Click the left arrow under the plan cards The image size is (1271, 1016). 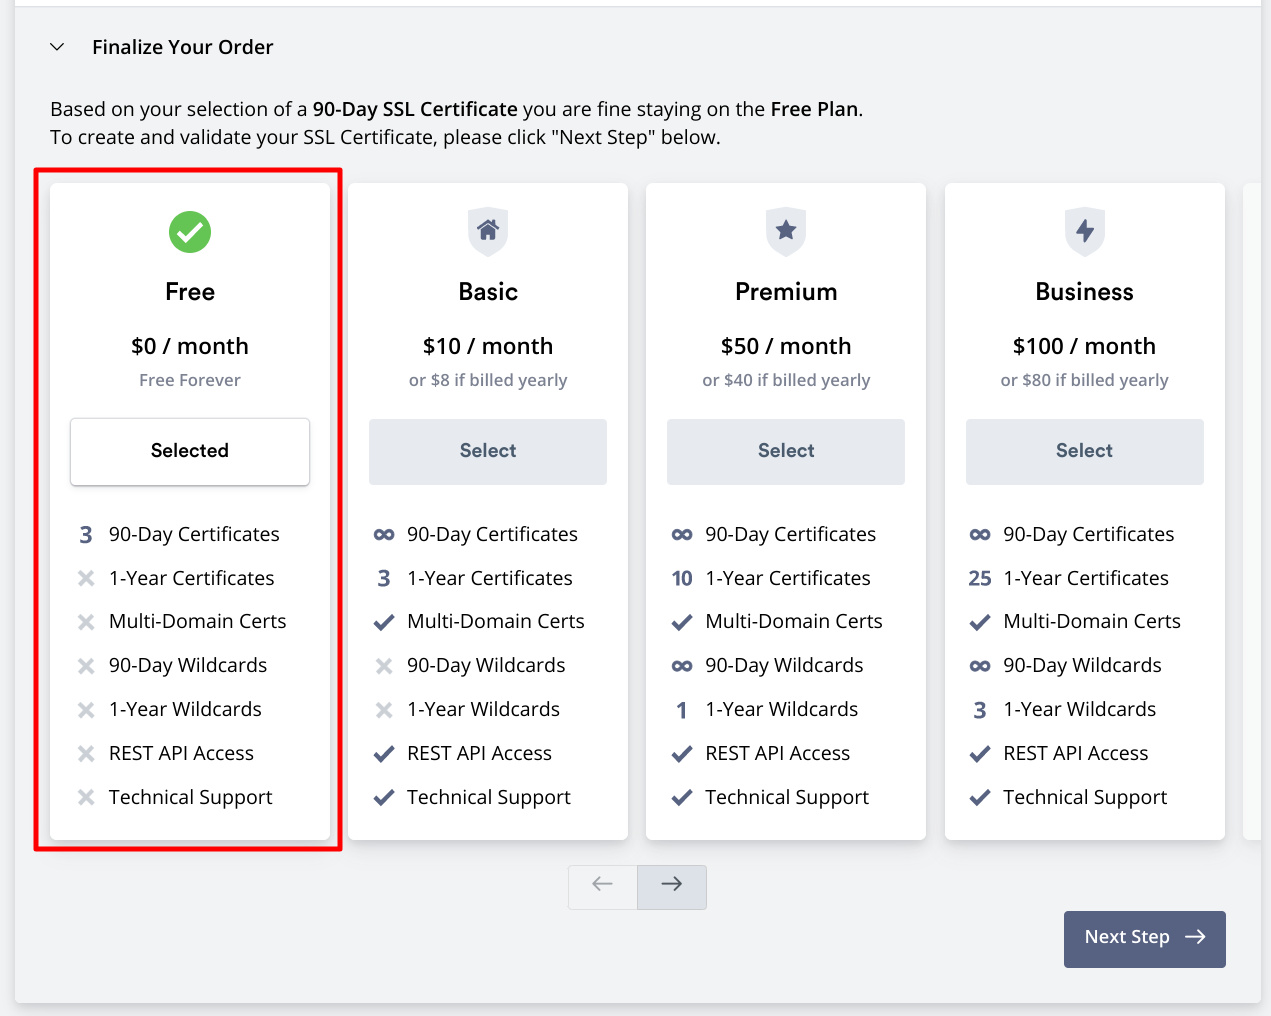(603, 886)
